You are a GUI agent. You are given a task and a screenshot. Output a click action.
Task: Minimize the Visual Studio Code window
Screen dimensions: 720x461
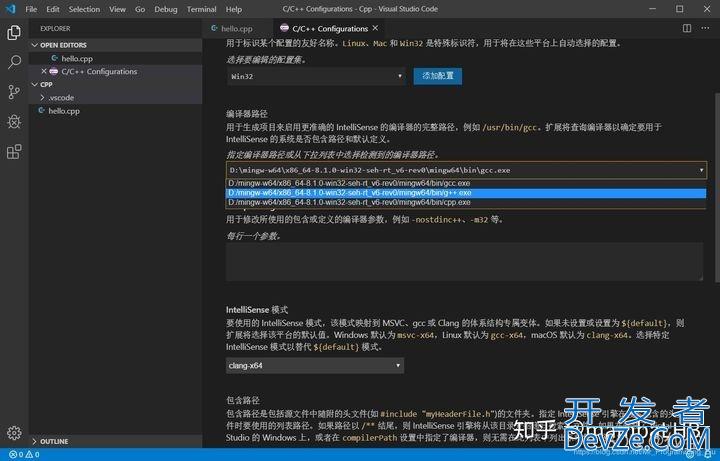652,9
